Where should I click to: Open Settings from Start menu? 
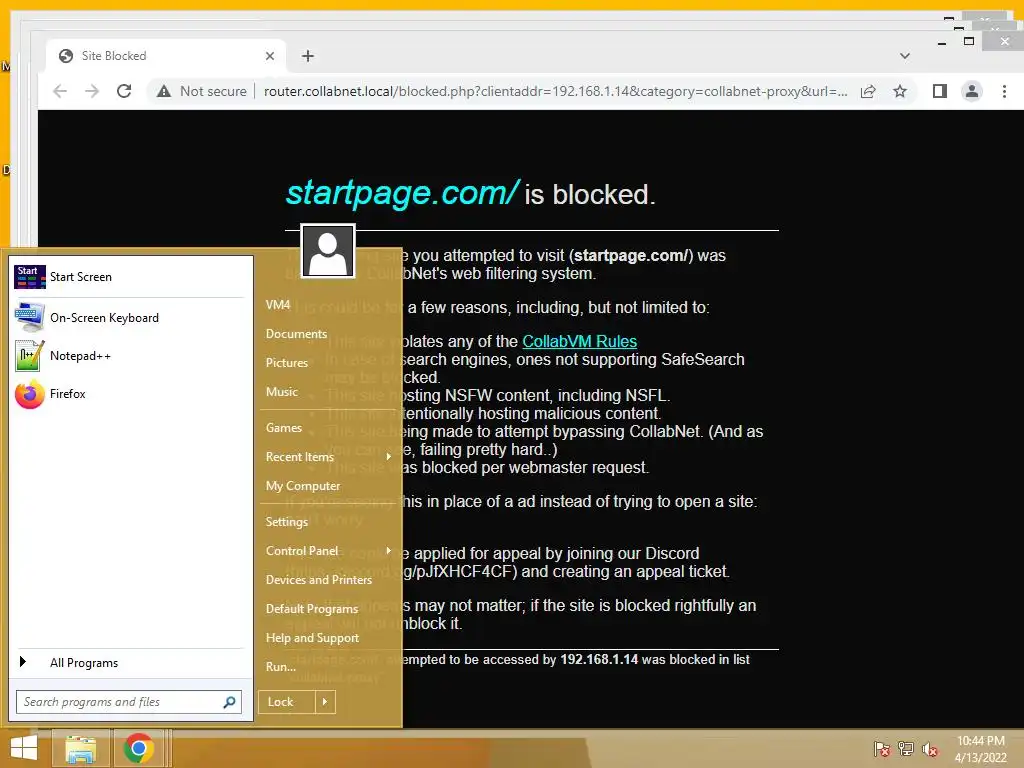tap(287, 522)
